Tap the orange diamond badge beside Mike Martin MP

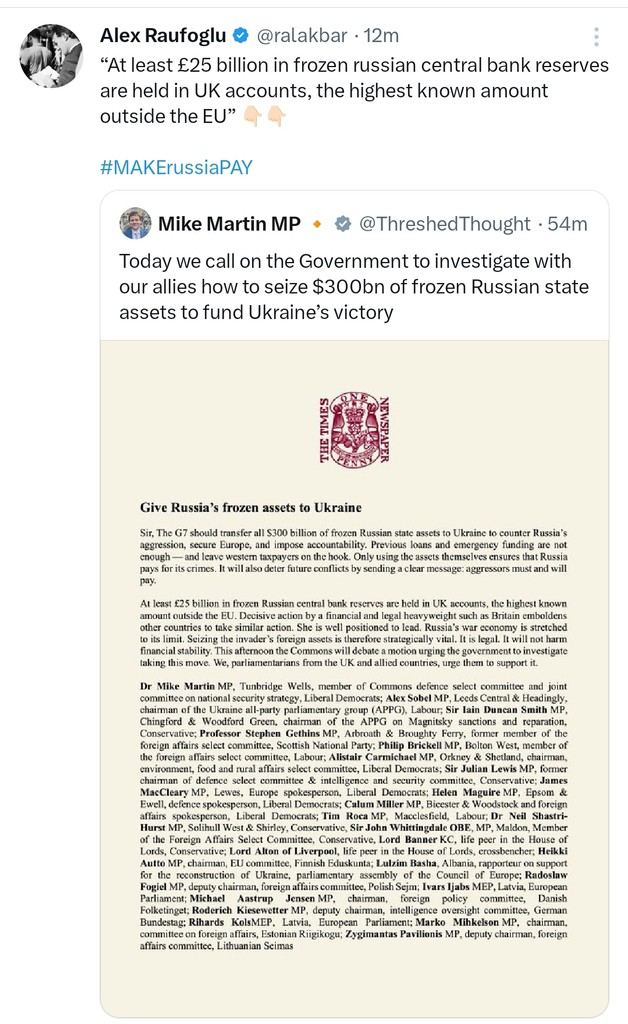tap(317, 224)
